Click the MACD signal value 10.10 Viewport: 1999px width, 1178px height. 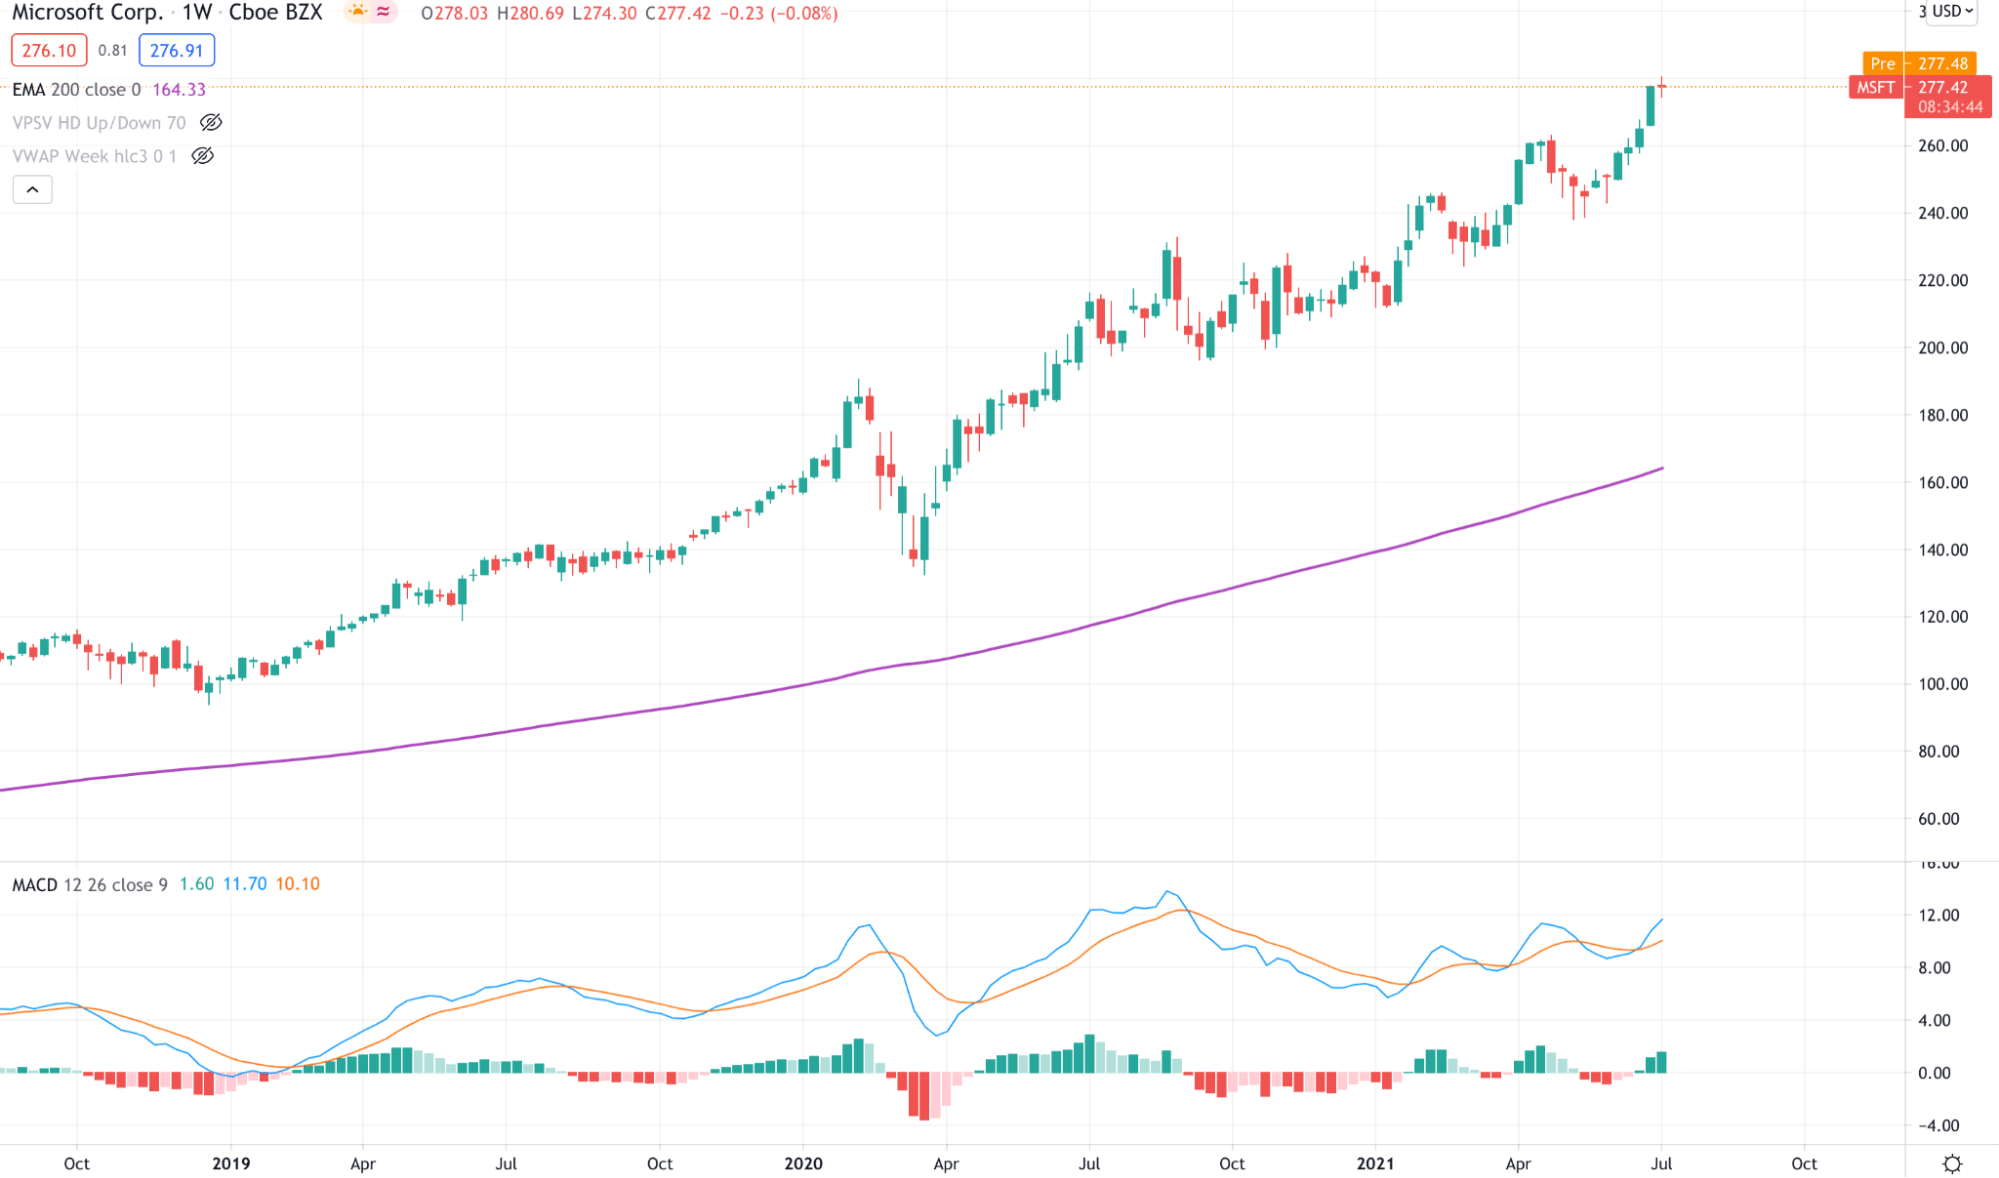[298, 884]
